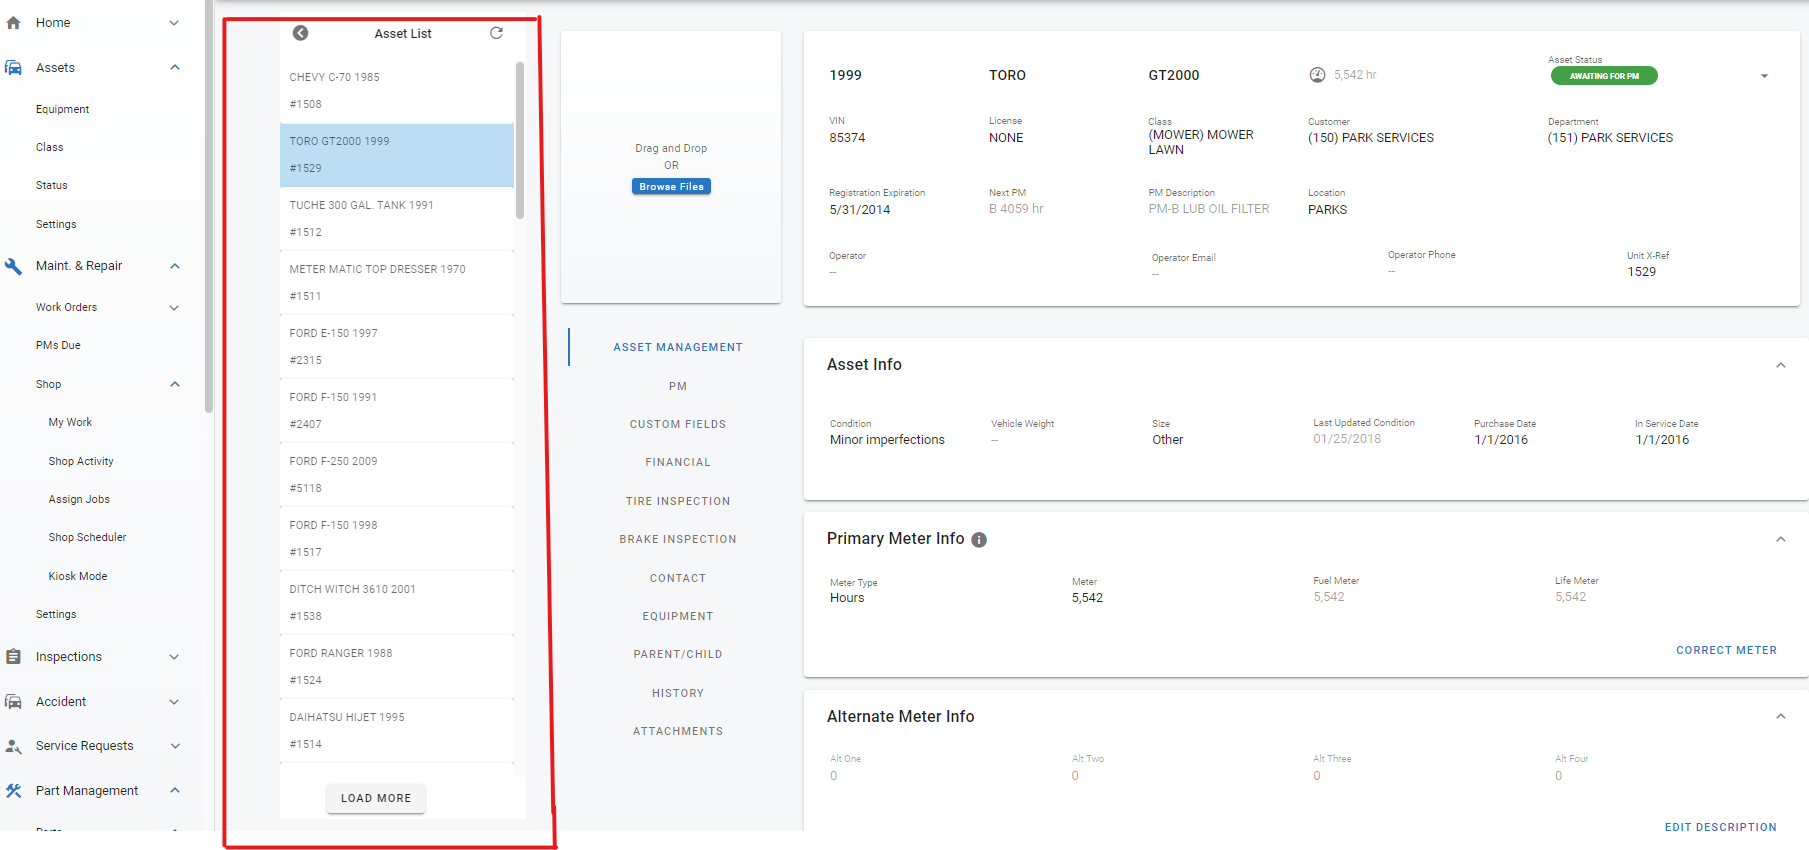1809x850 pixels.
Task: Refresh the Asset List with reload icon
Action: (496, 33)
